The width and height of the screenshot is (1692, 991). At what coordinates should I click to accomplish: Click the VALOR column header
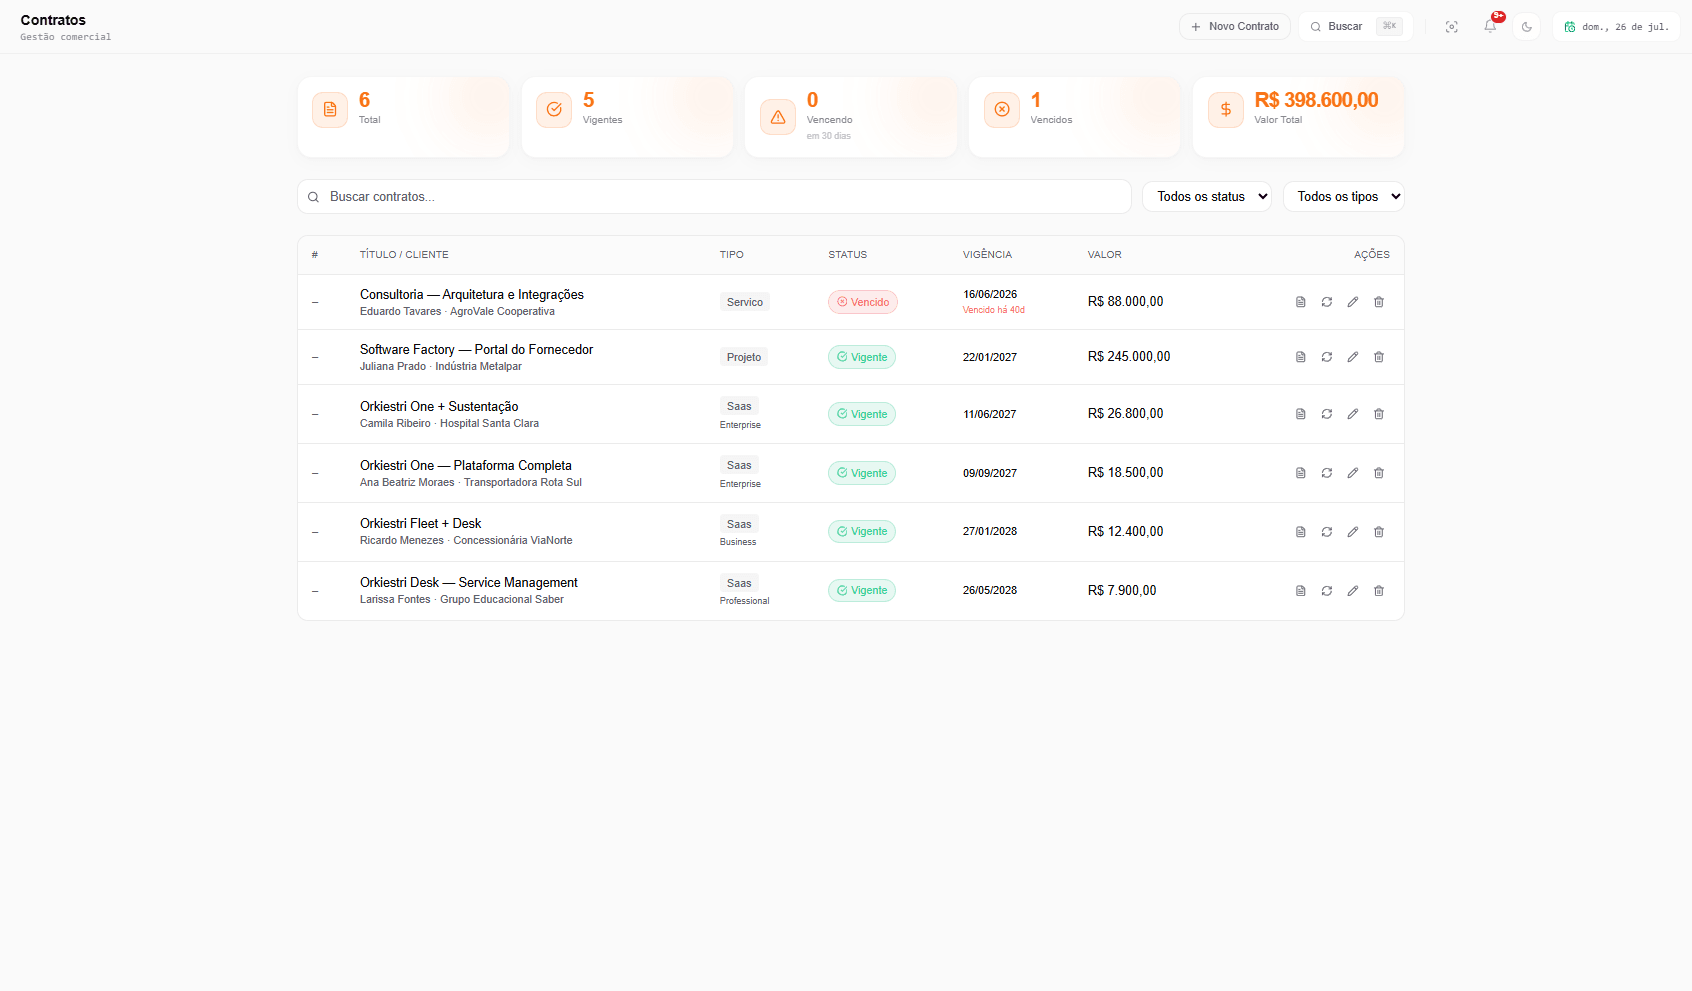pos(1105,255)
